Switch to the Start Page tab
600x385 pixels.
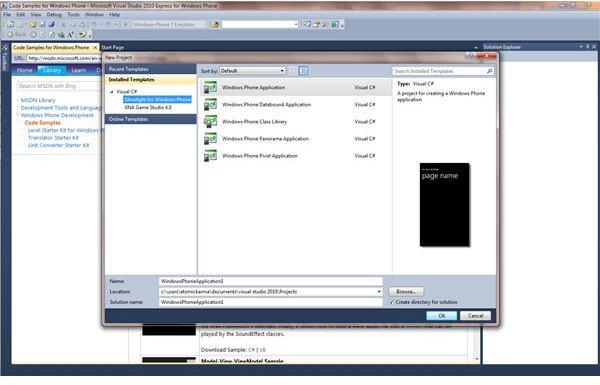tap(112, 47)
